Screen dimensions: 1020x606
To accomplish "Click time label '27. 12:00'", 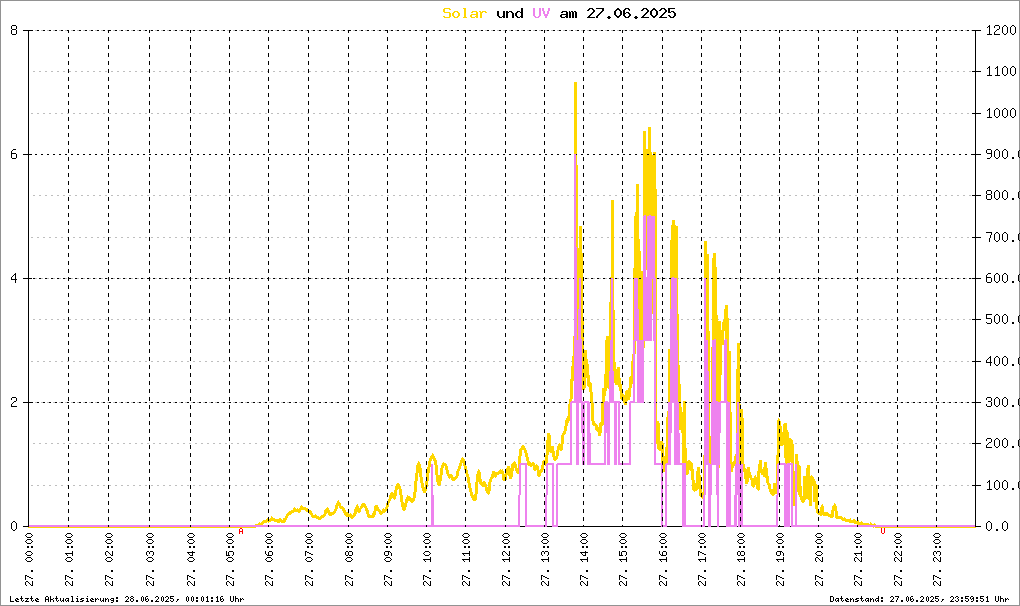I will tap(506, 559).
